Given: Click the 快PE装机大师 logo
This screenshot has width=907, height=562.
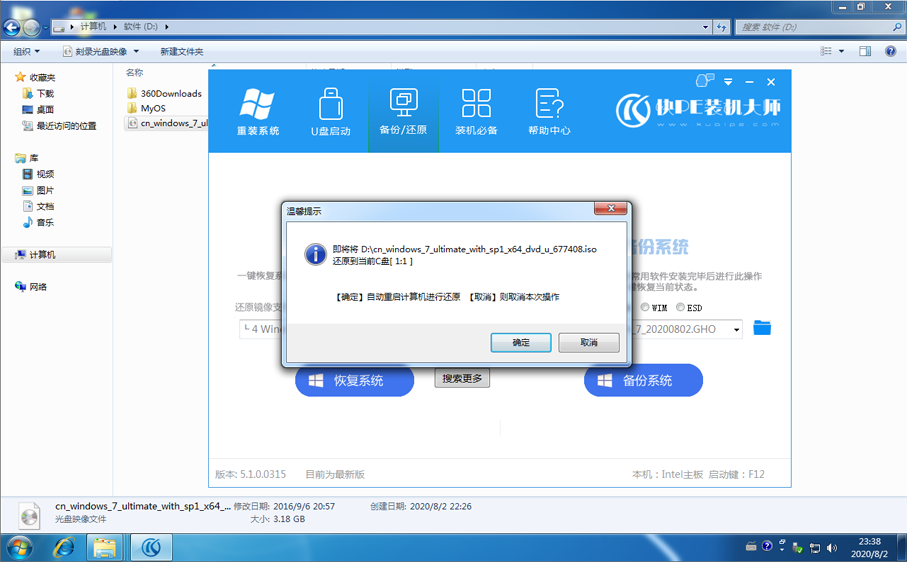Looking at the screenshot, I should (x=698, y=110).
